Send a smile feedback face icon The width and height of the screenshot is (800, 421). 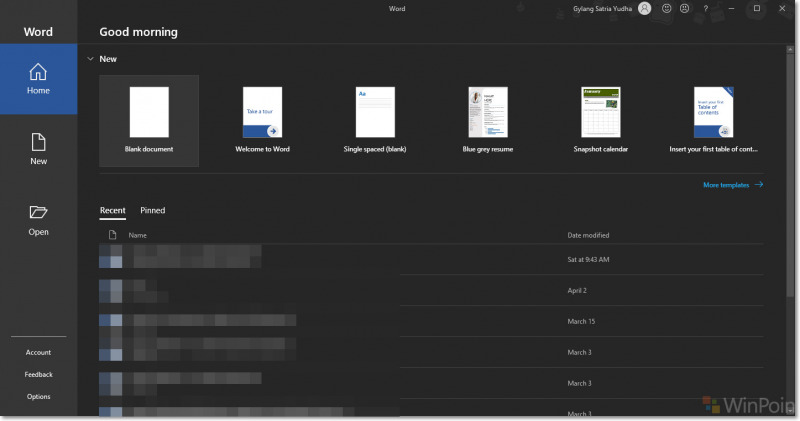(x=666, y=8)
